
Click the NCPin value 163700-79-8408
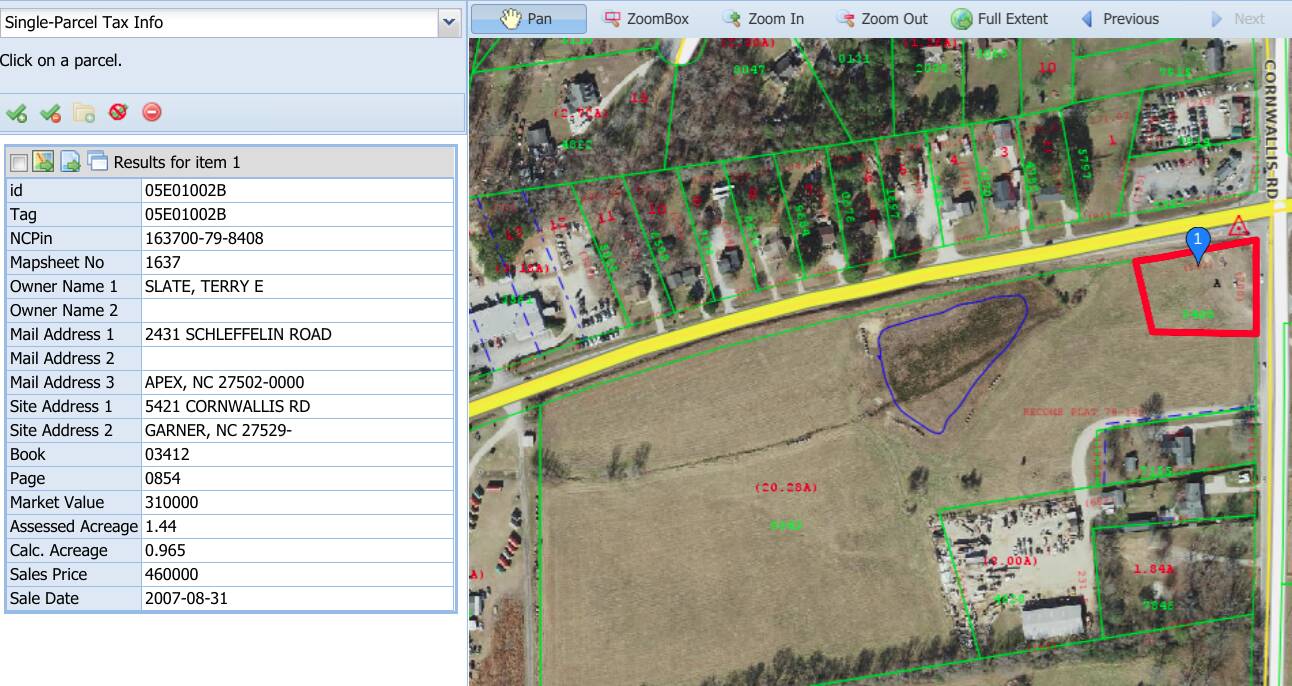pyautogui.click(x=204, y=239)
